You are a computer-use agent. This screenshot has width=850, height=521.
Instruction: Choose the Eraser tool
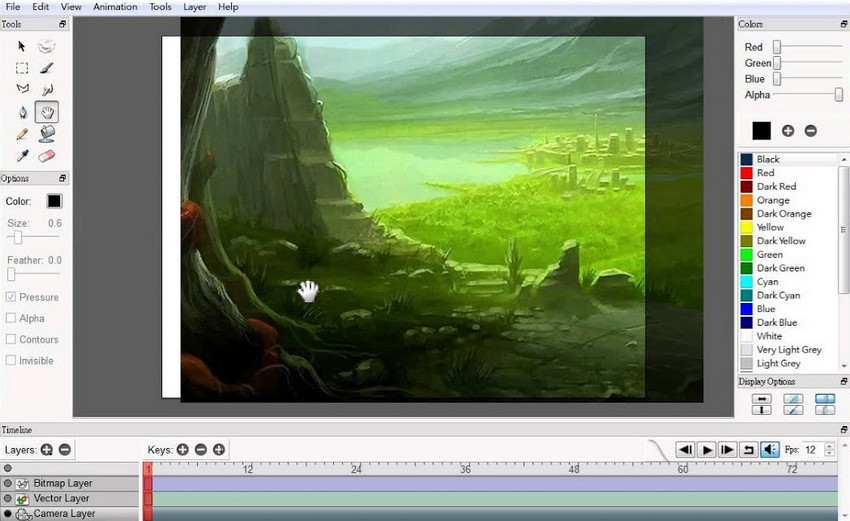tap(47, 156)
